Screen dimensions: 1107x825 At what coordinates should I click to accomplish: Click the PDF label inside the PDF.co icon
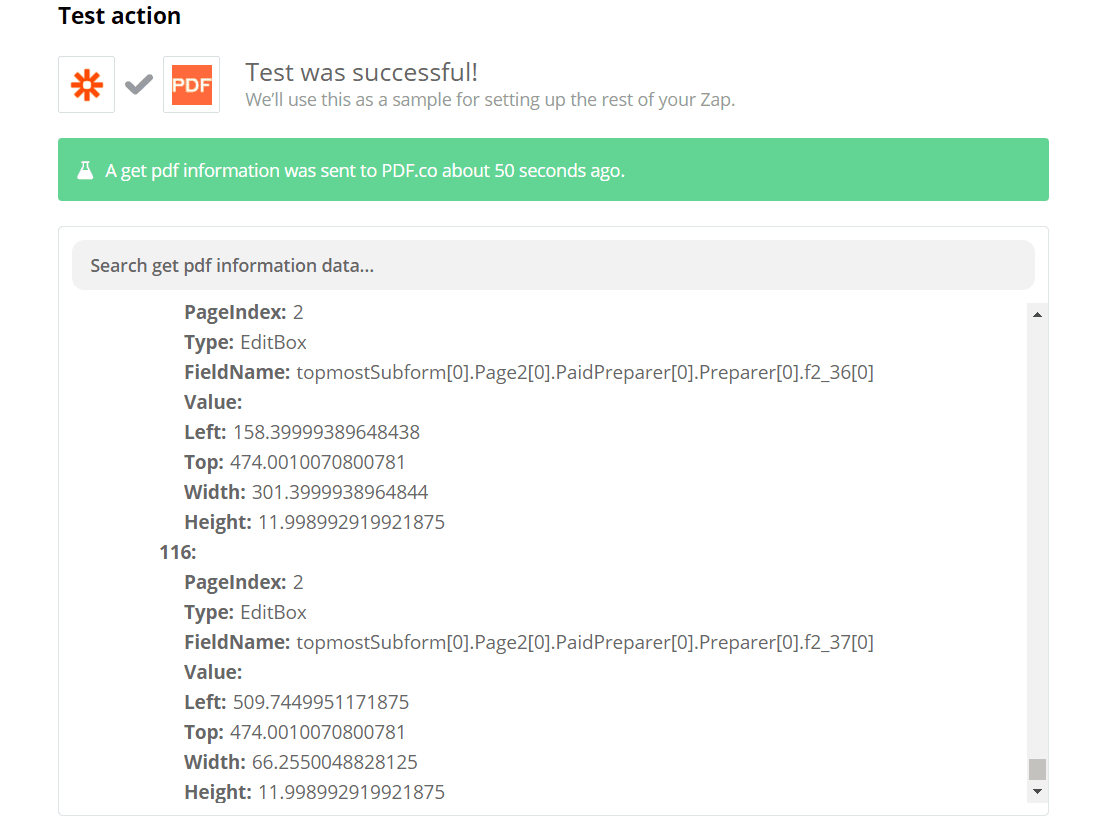pos(191,85)
